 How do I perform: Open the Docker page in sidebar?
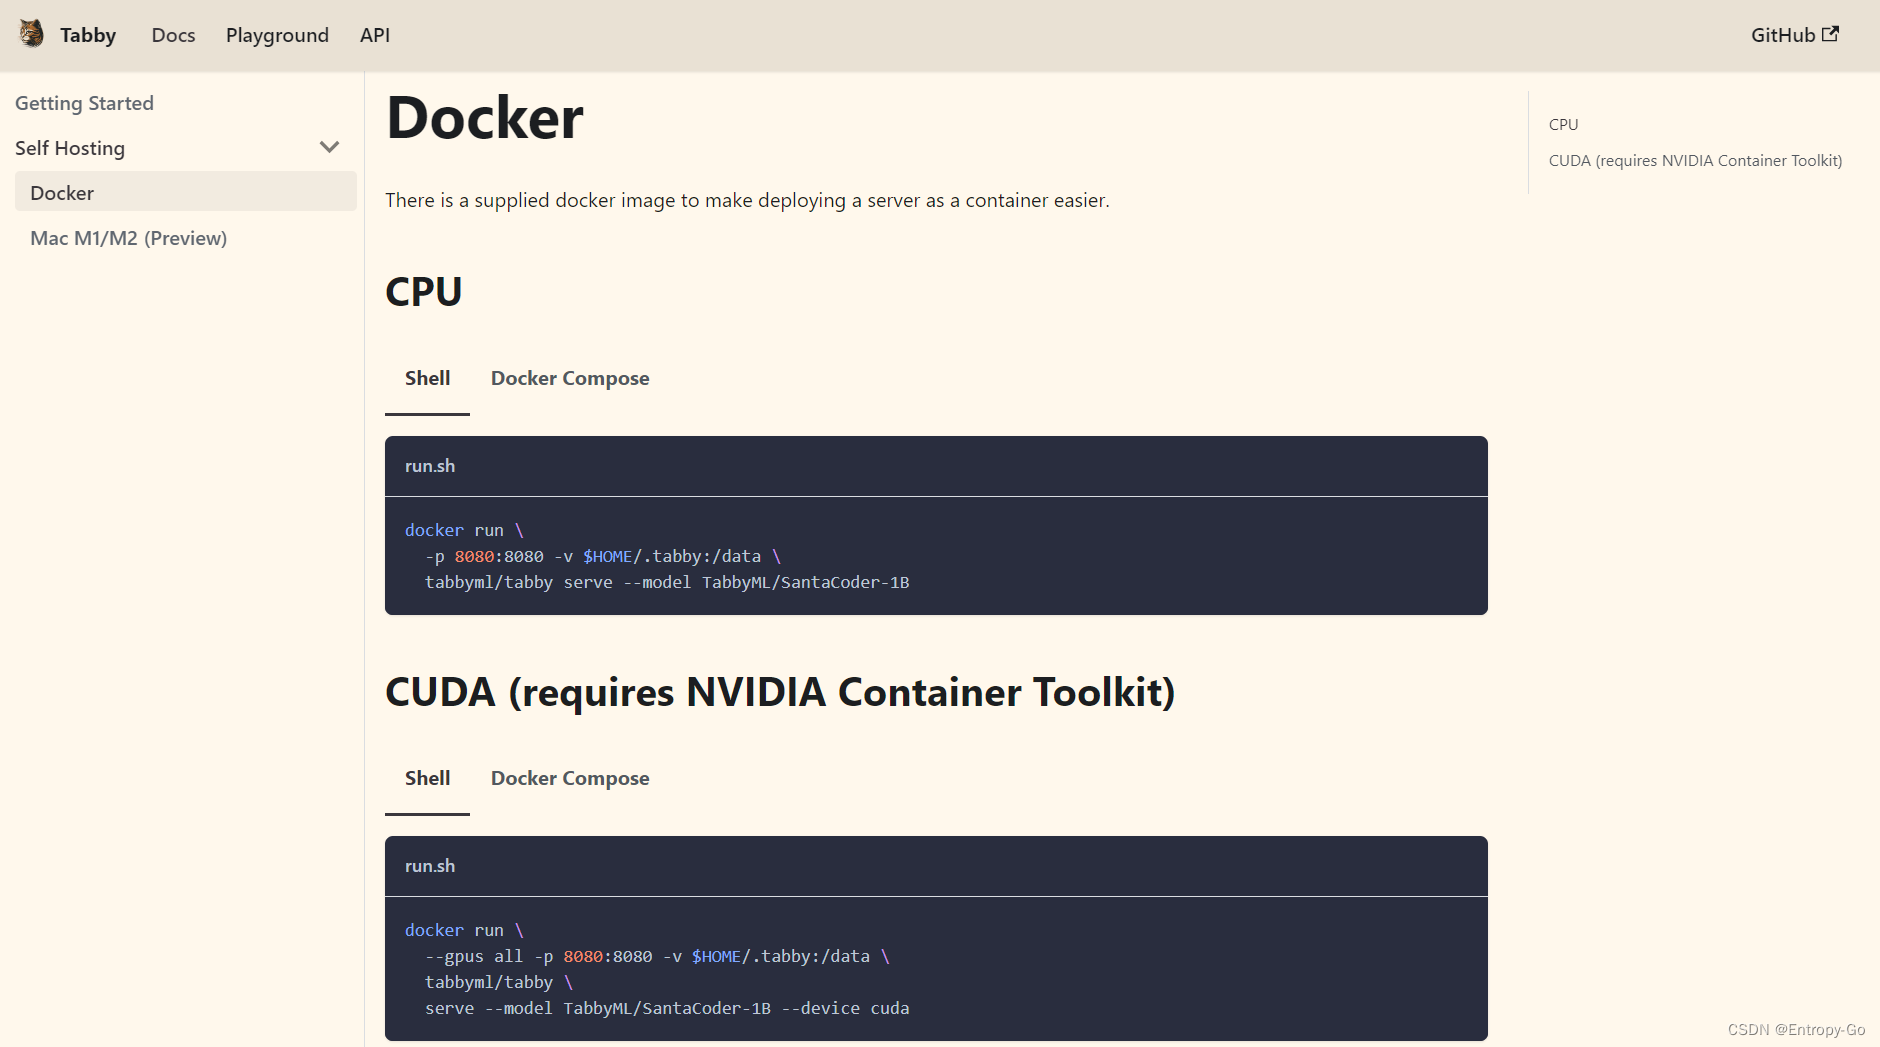(x=62, y=192)
